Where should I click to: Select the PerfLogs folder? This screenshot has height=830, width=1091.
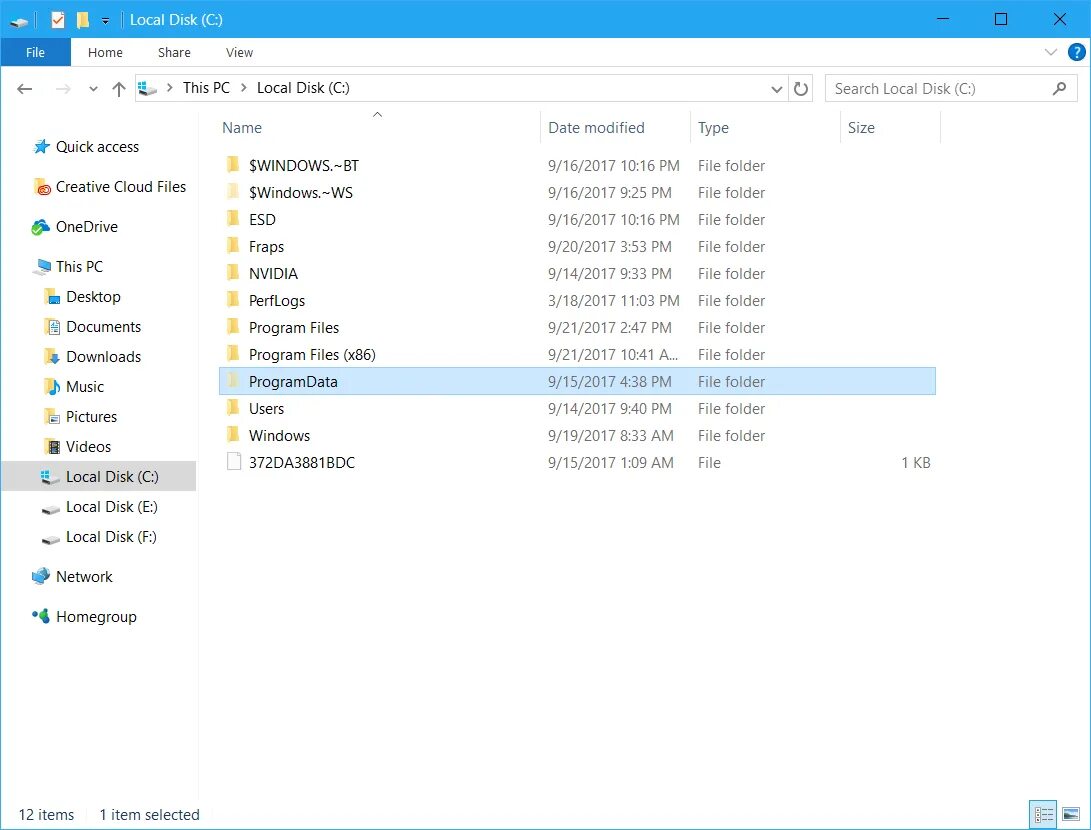[x=578, y=301]
